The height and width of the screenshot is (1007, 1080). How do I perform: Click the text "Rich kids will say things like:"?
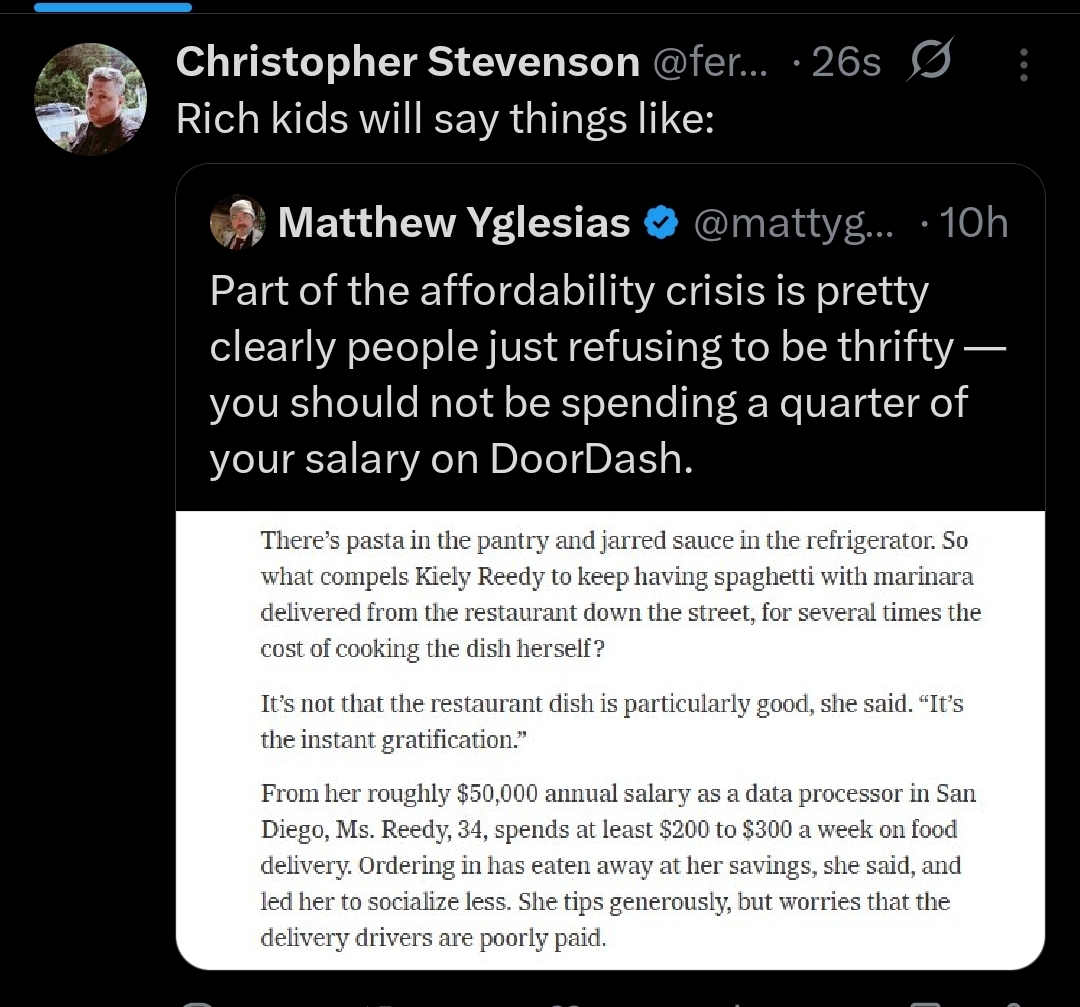pos(445,120)
